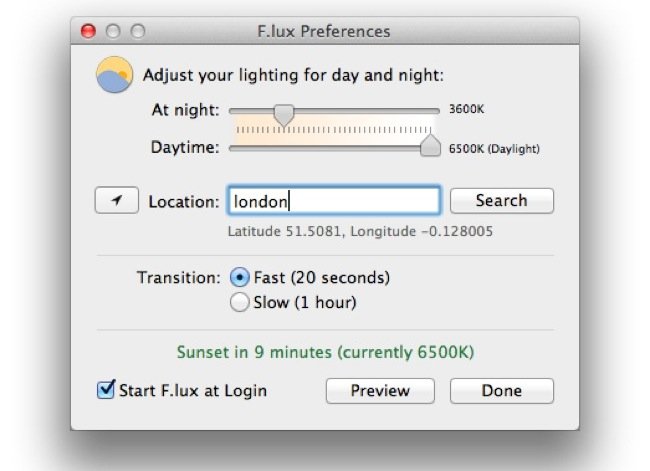Click the tick-marked gradient between sliders
Viewport: 650px width, 471px height.
tap(333, 130)
